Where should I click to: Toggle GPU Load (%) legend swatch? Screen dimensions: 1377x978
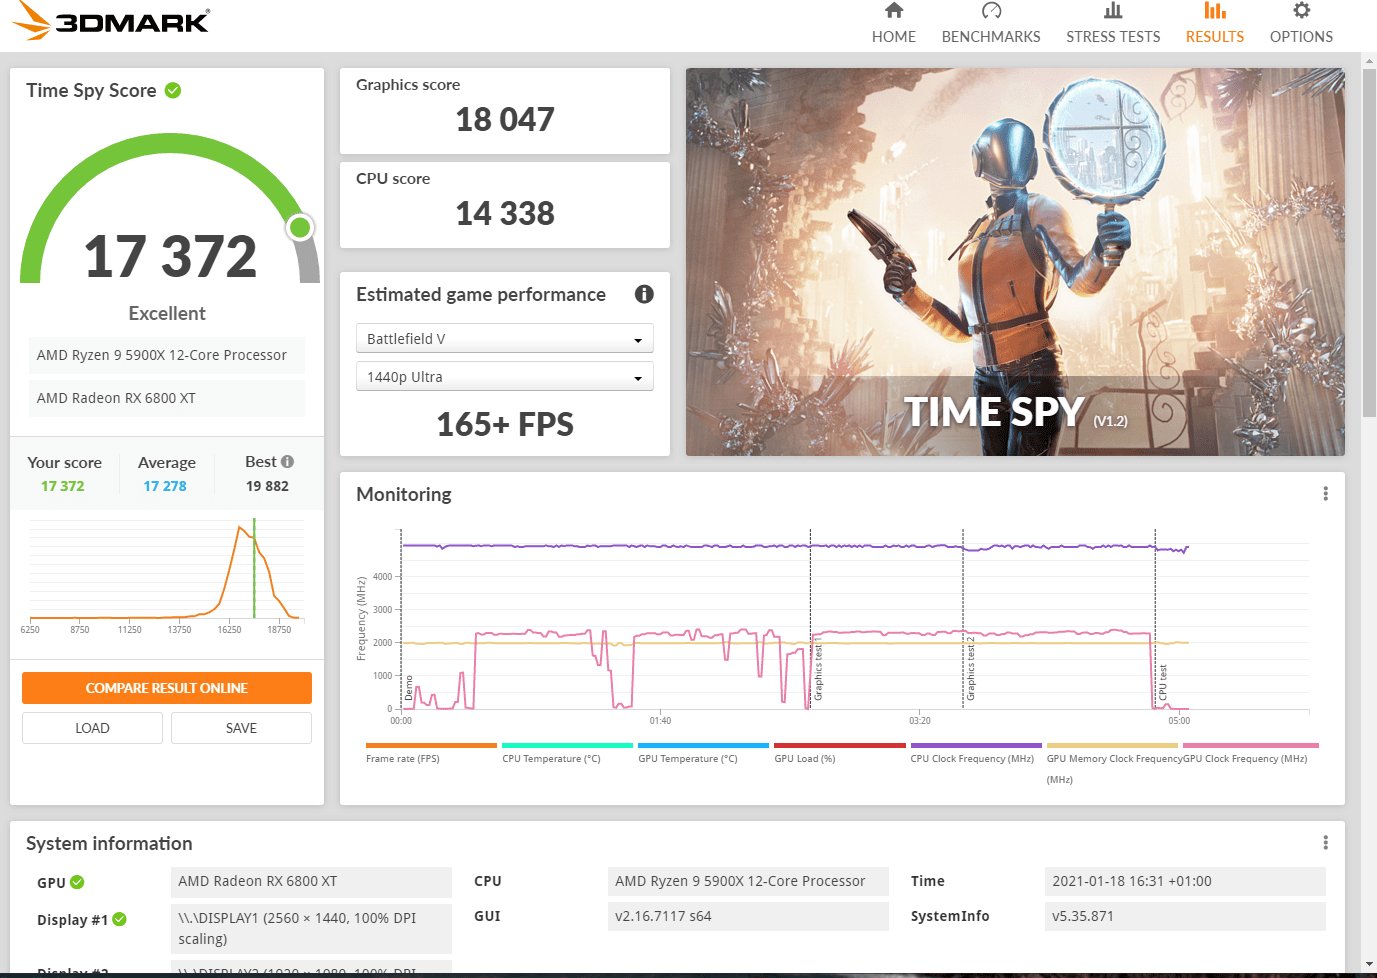coord(840,745)
